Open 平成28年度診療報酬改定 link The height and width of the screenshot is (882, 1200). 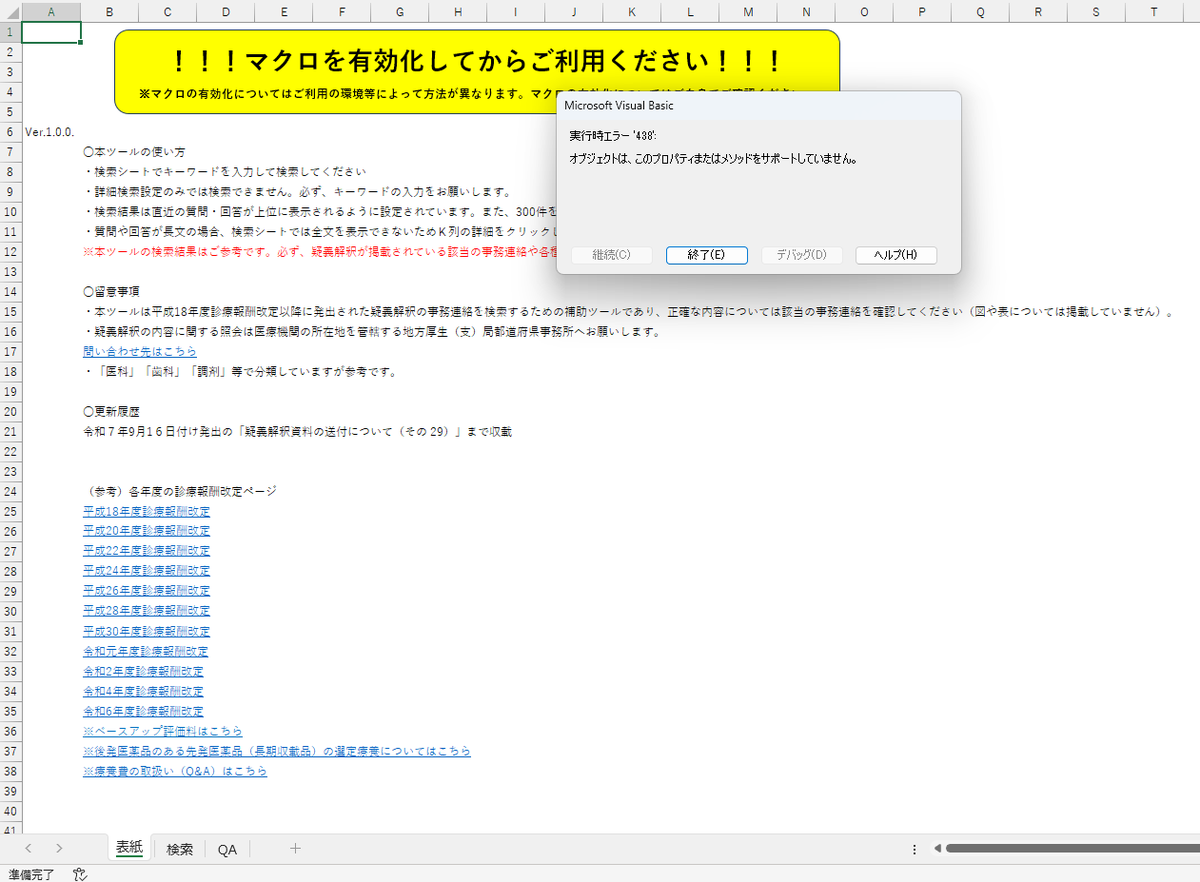pos(147,610)
